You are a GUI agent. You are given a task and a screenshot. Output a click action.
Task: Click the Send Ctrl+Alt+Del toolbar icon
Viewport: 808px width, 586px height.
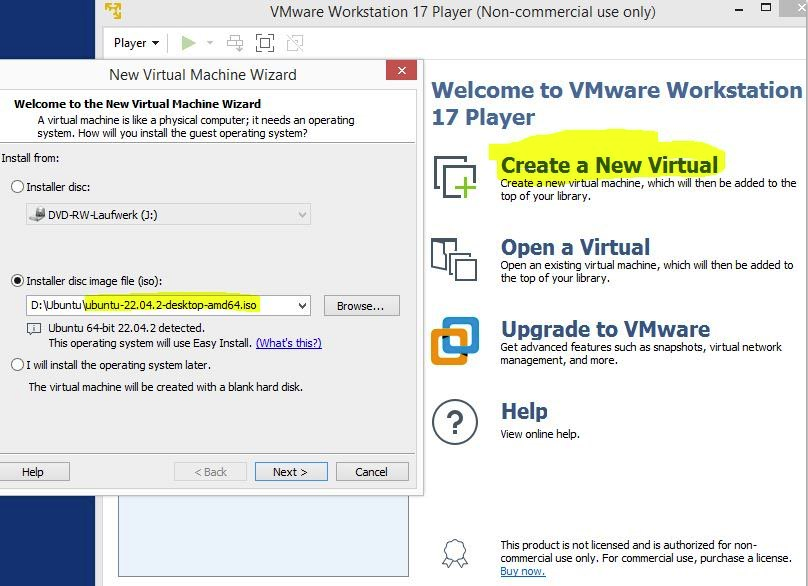point(235,43)
